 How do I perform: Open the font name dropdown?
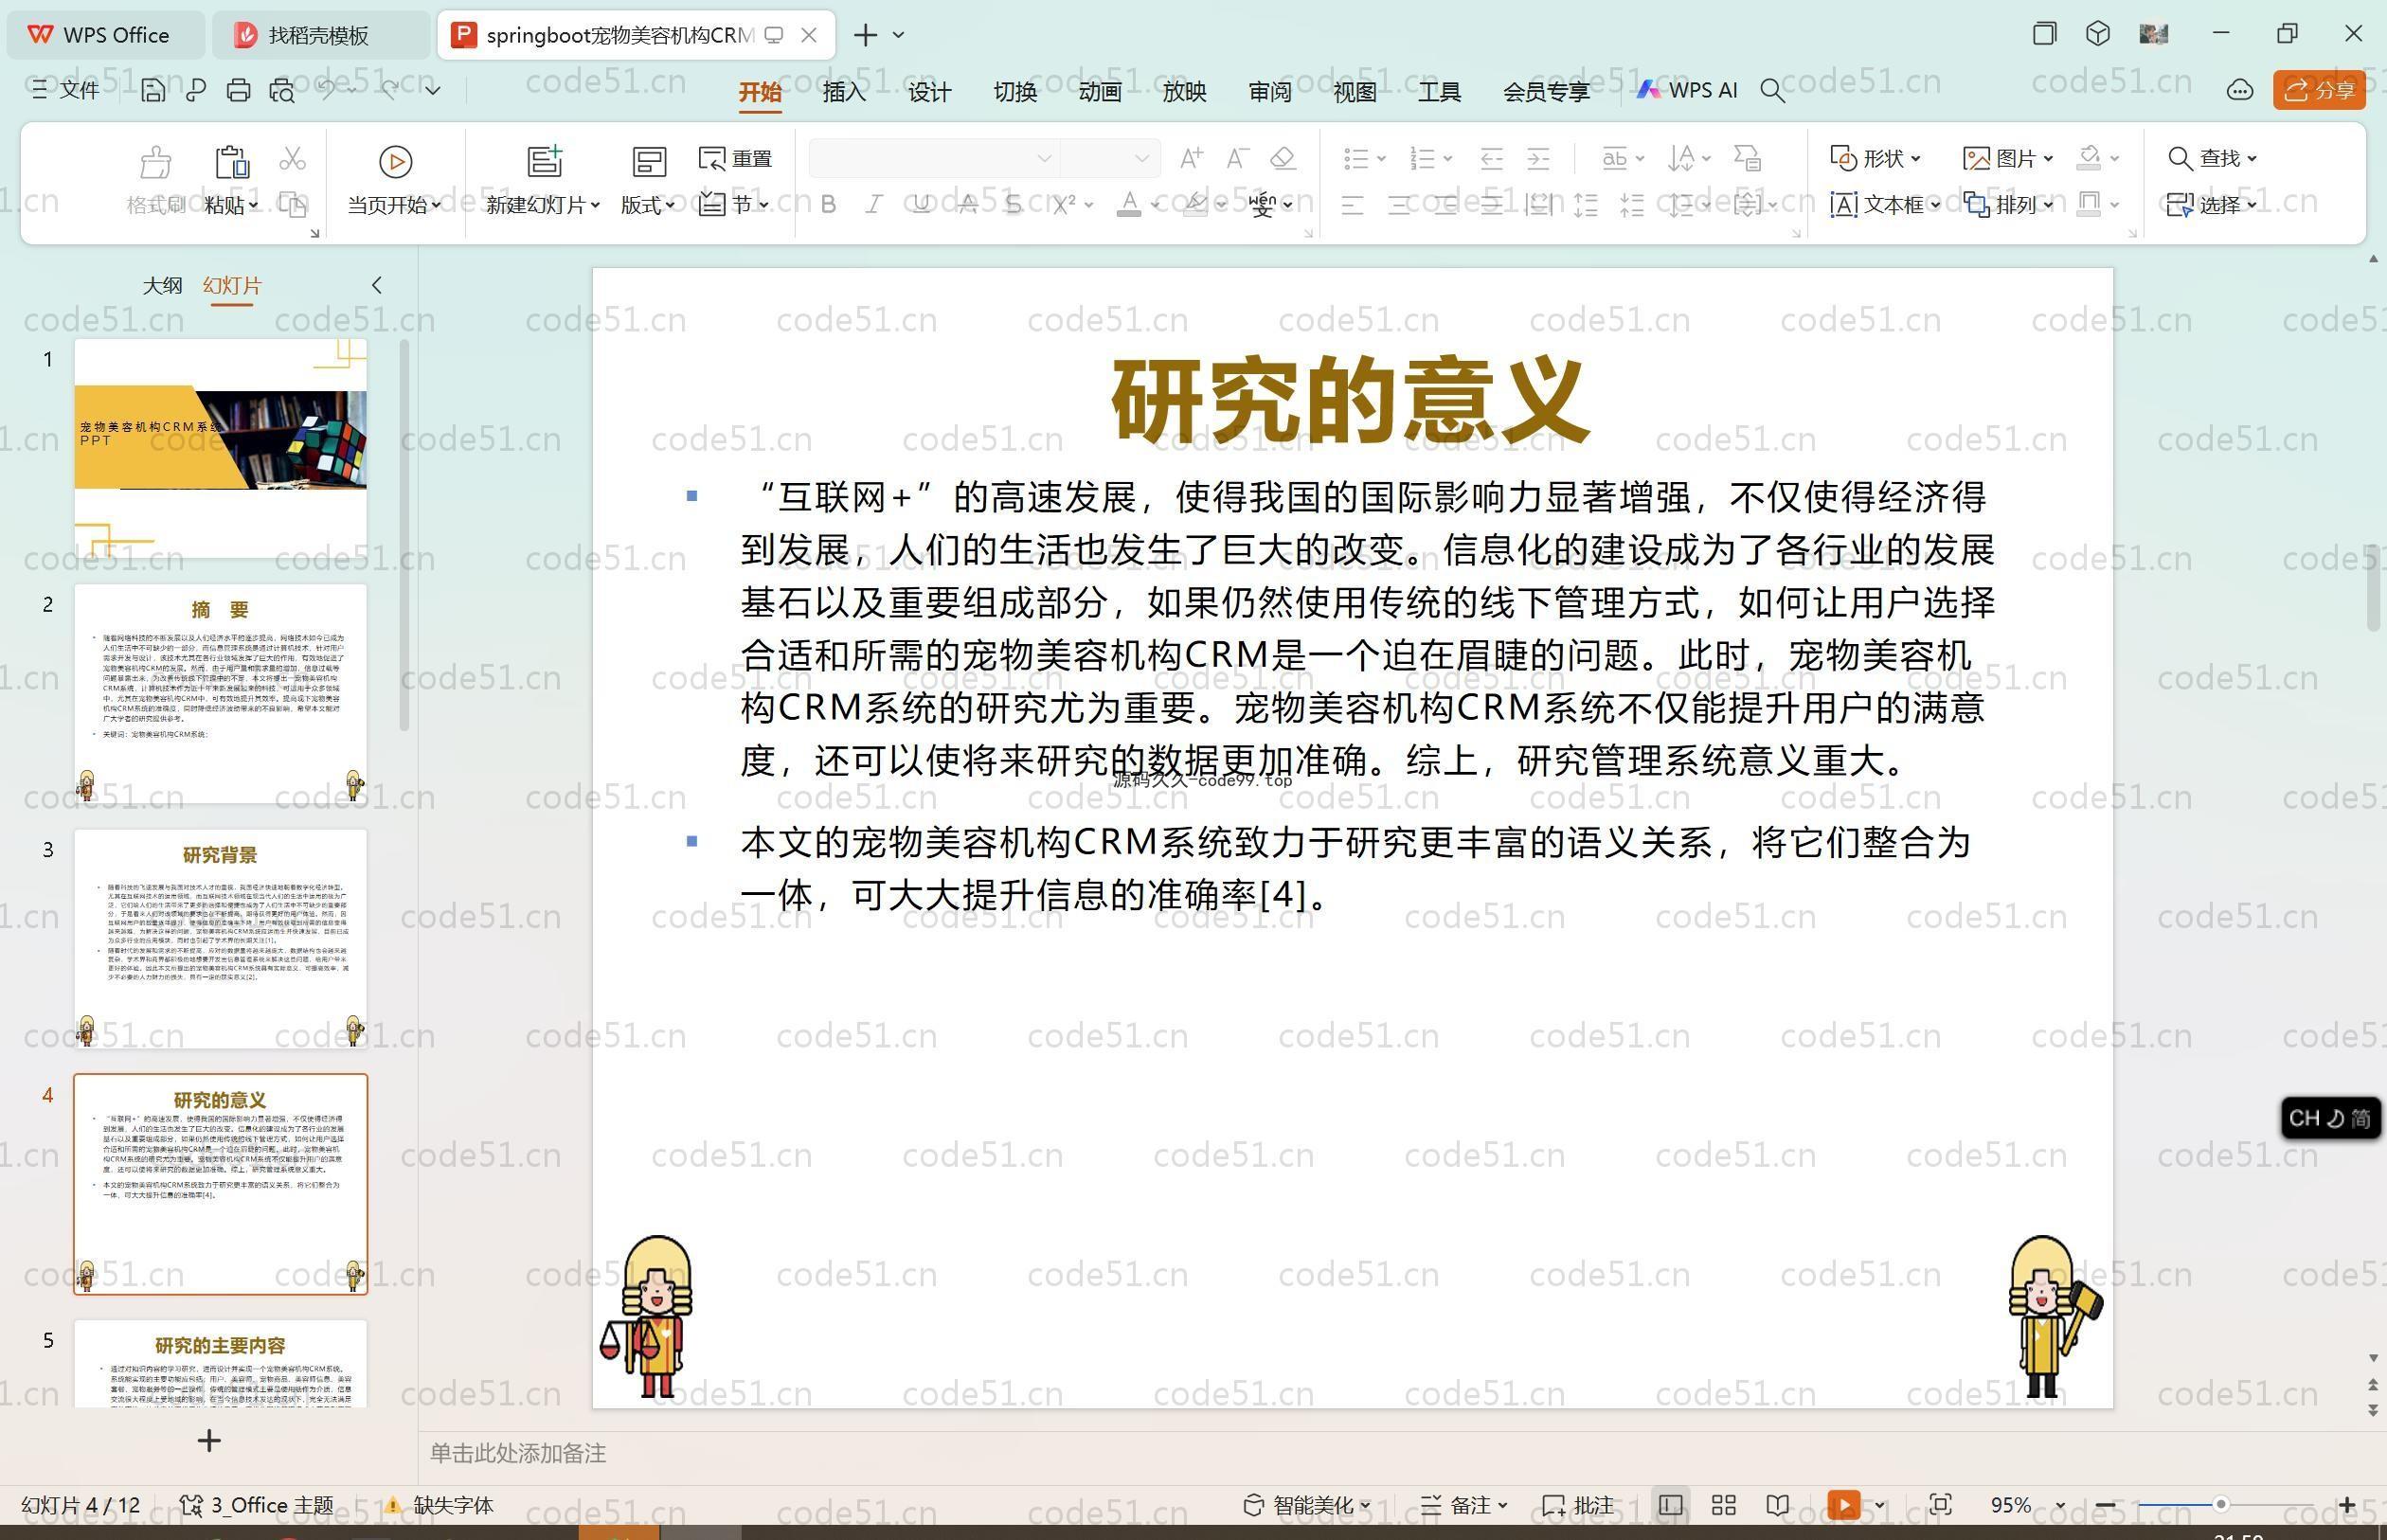1044,158
